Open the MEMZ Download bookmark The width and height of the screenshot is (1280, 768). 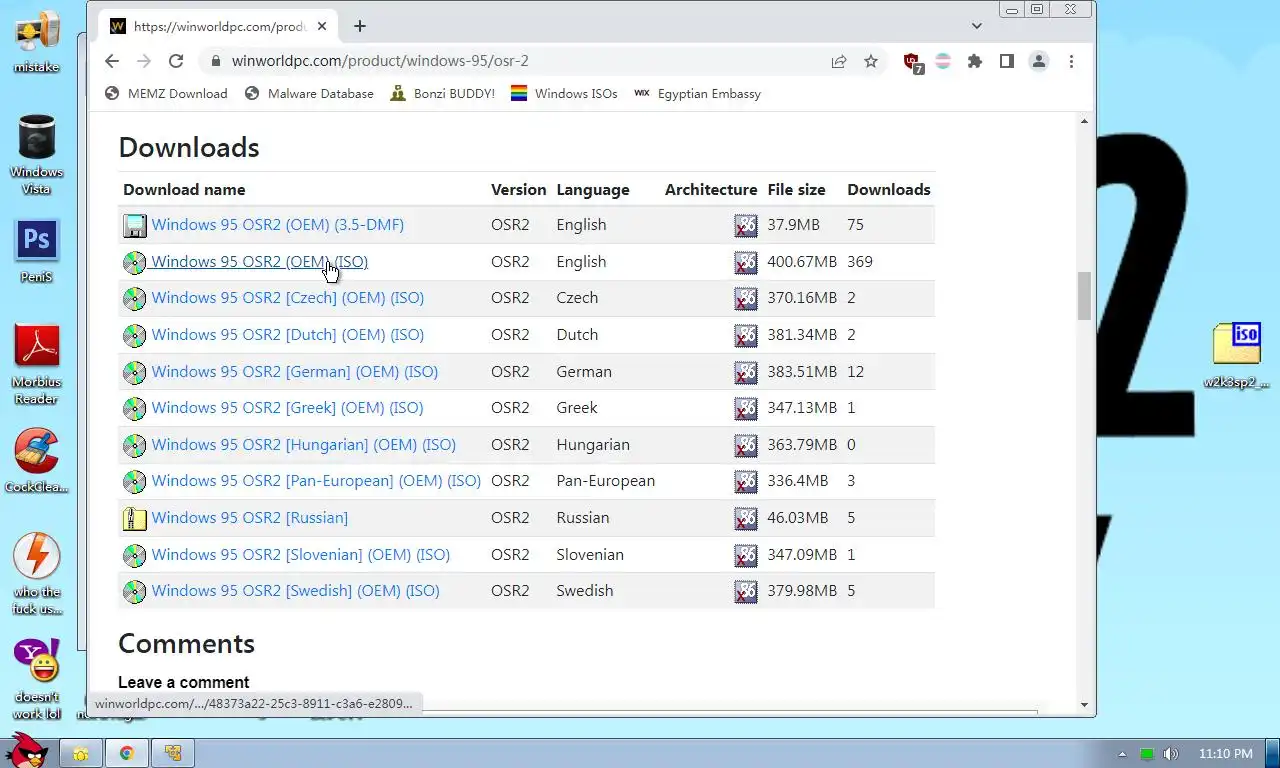coord(166,93)
